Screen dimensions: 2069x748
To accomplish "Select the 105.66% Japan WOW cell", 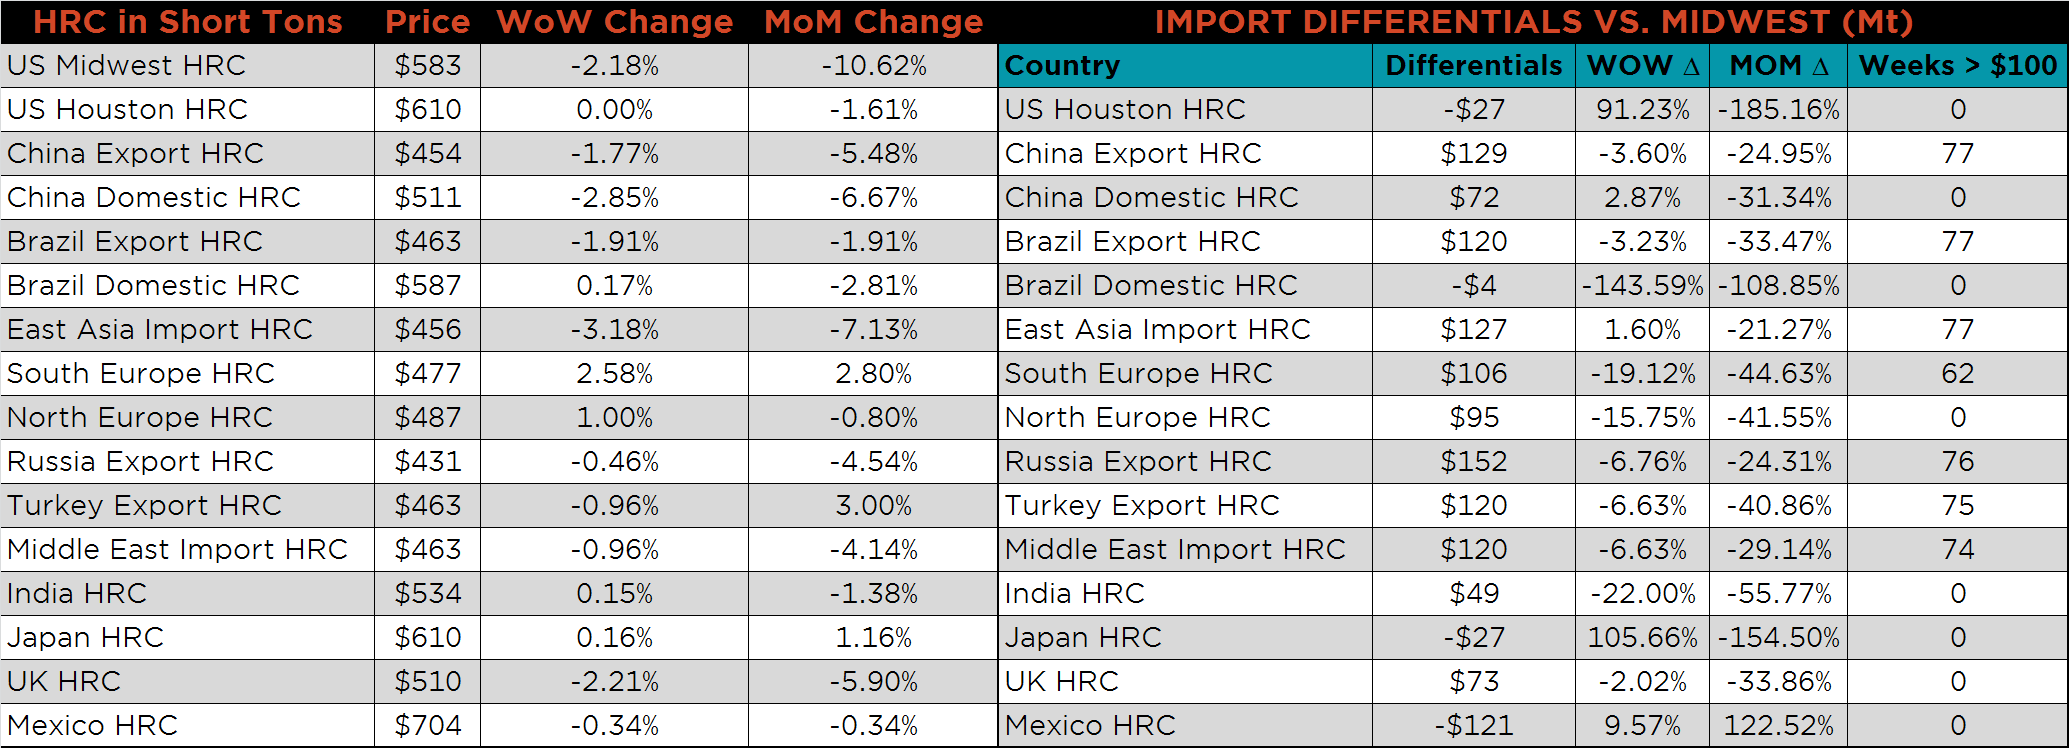I will pyautogui.click(x=1642, y=637).
